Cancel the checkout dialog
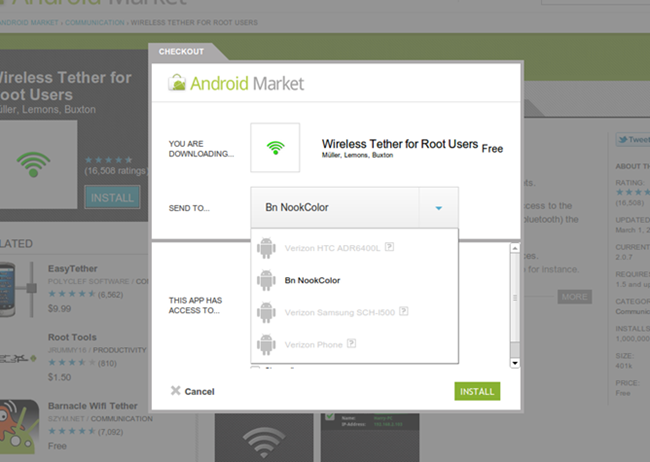This screenshot has width=650, height=462. click(x=192, y=391)
